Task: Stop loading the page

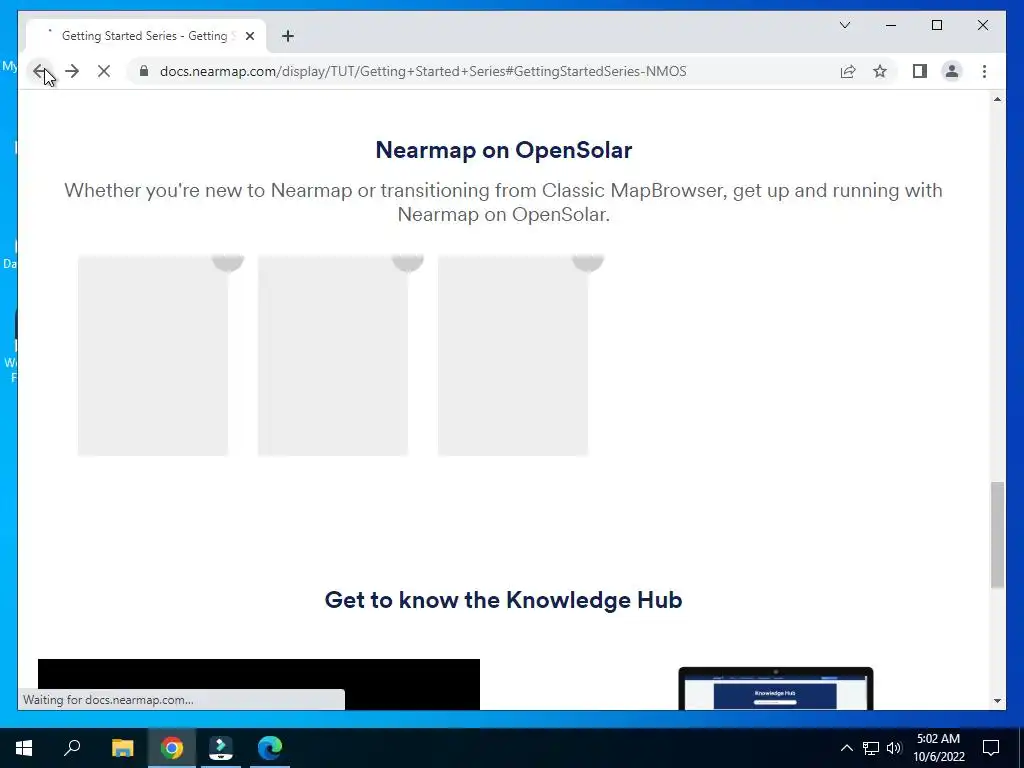Action: click(x=104, y=71)
